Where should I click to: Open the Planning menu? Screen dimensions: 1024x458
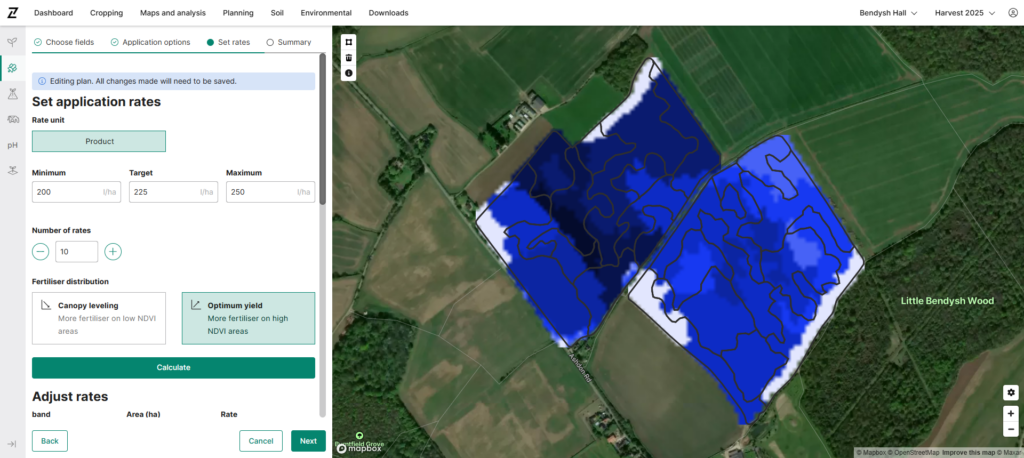[x=238, y=13]
